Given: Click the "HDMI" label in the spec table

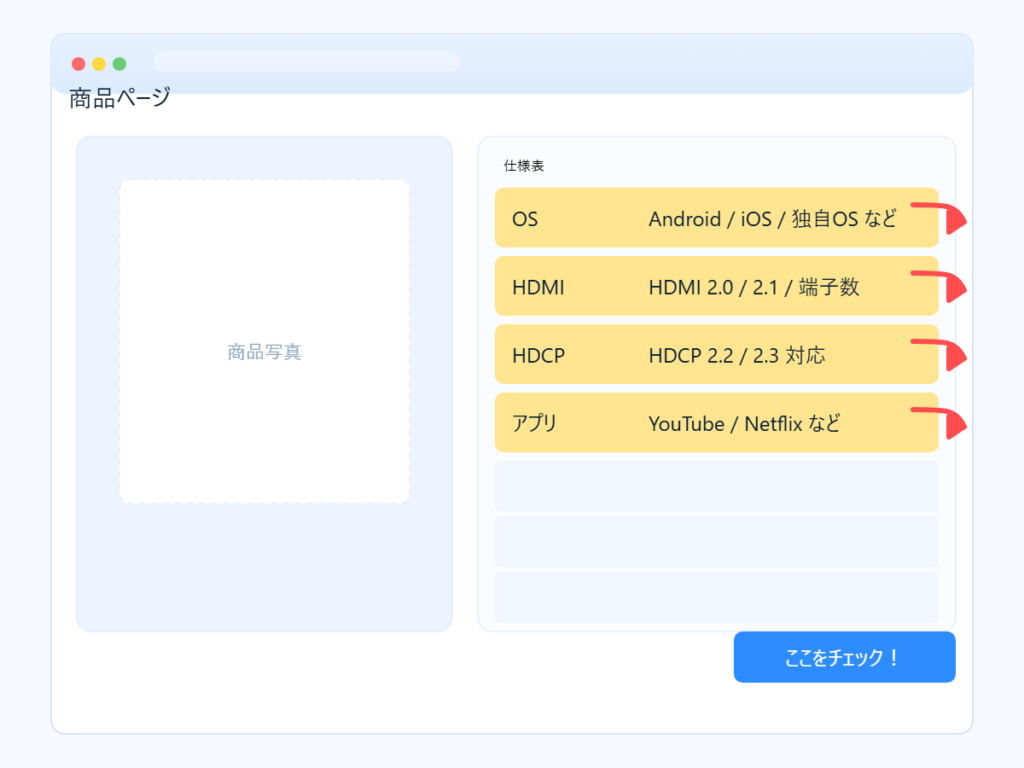Looking at the screenshot, I should [x=538, y=287].
